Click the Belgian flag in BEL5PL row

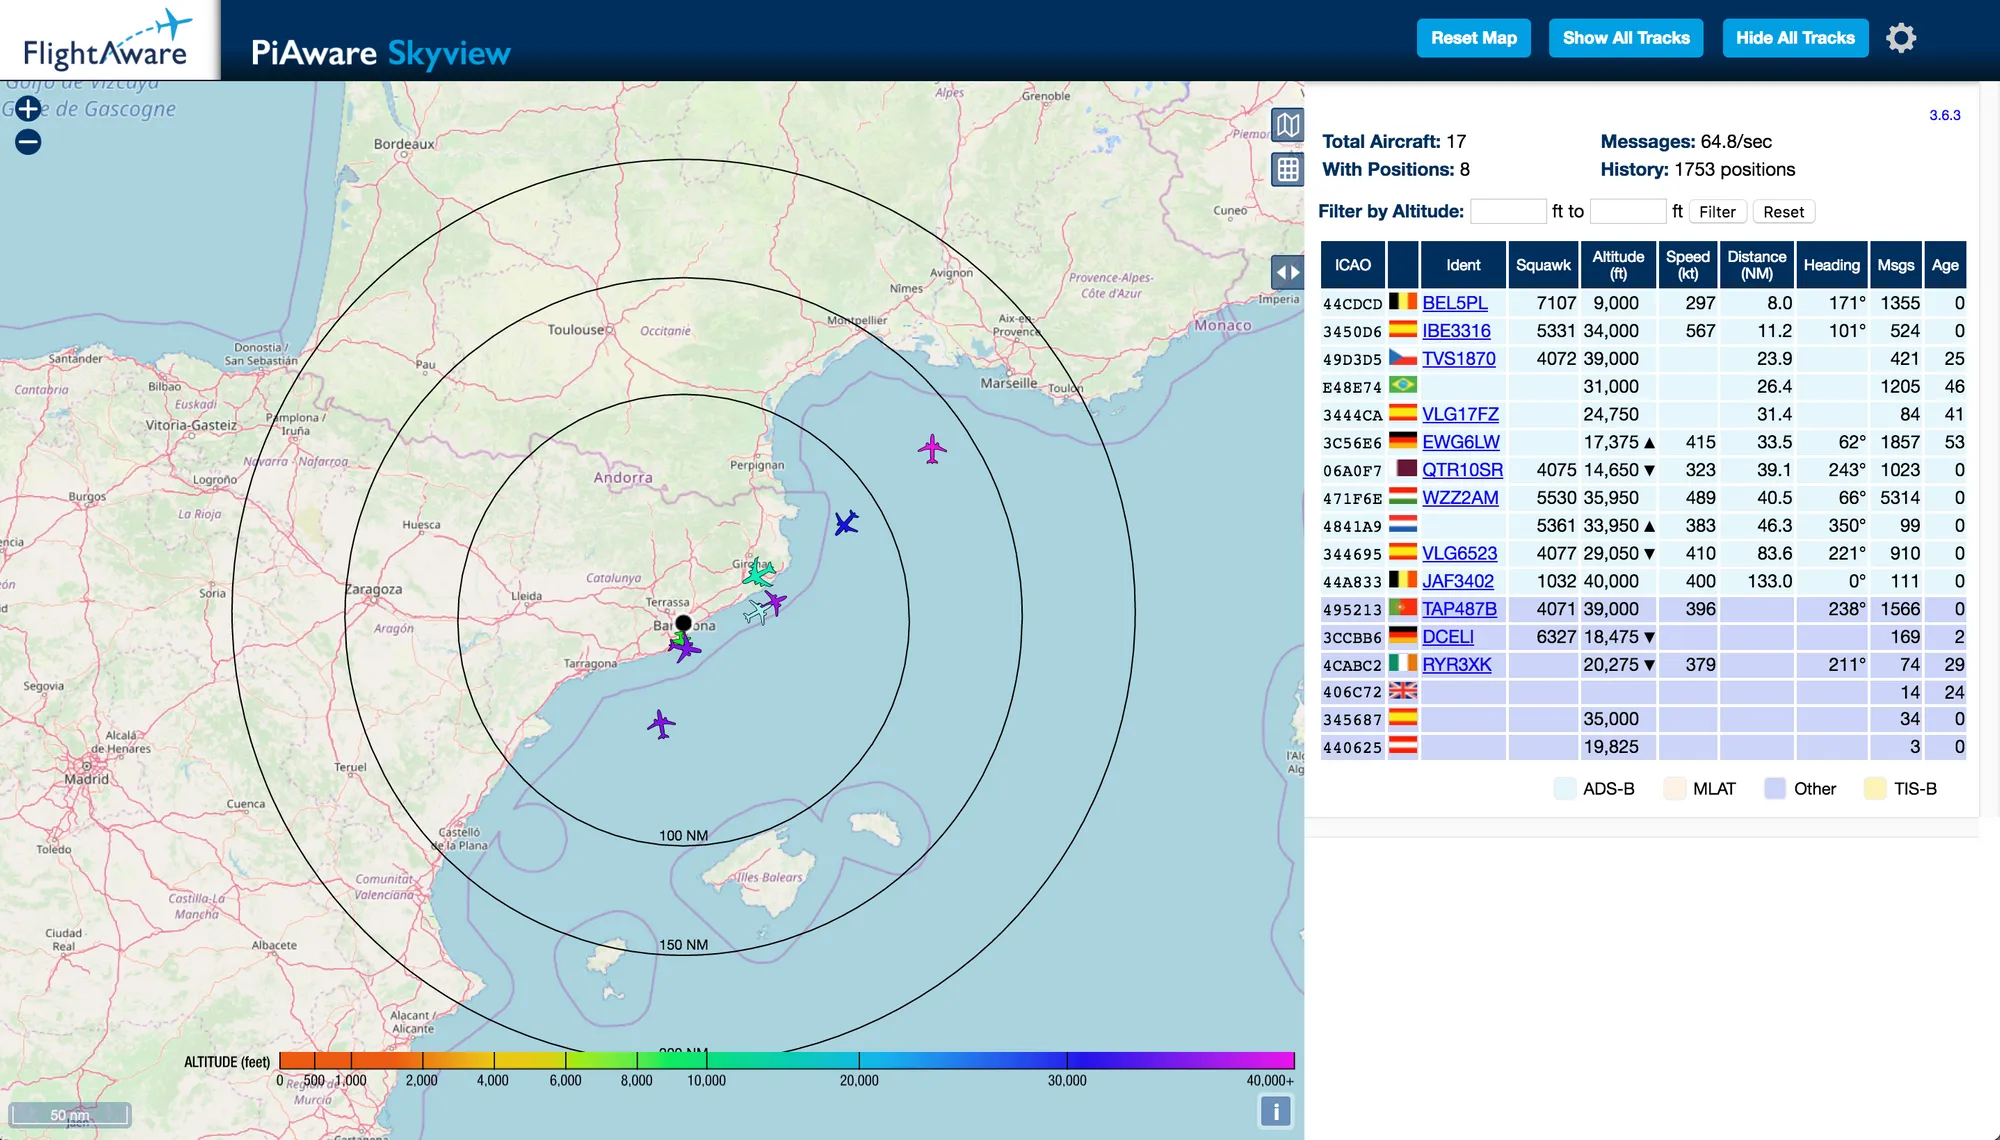point(1403,301)
